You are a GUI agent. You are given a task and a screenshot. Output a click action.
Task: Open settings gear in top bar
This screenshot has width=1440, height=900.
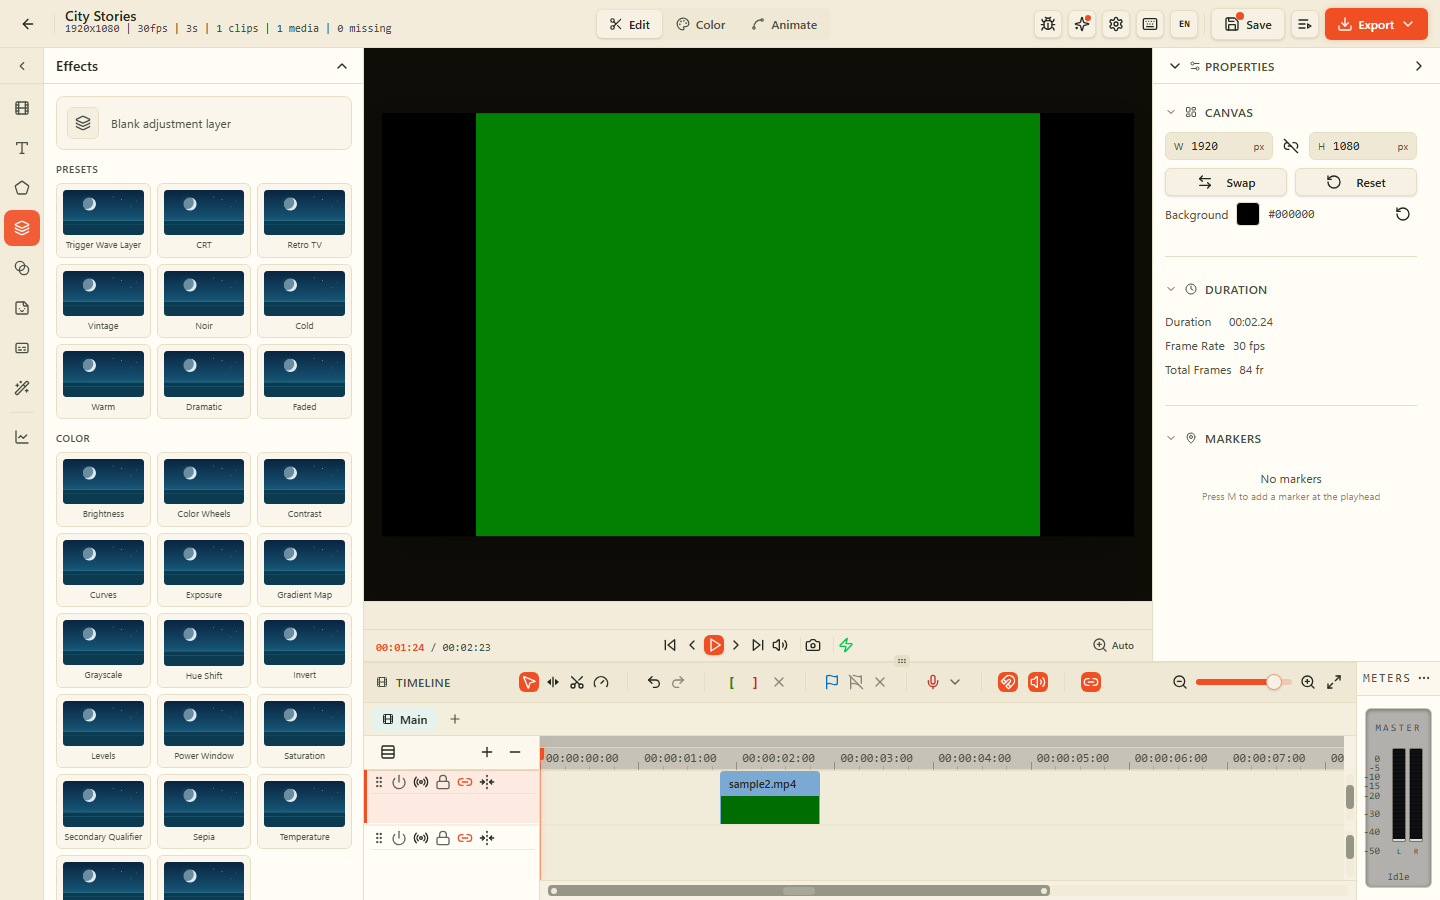1116,24
